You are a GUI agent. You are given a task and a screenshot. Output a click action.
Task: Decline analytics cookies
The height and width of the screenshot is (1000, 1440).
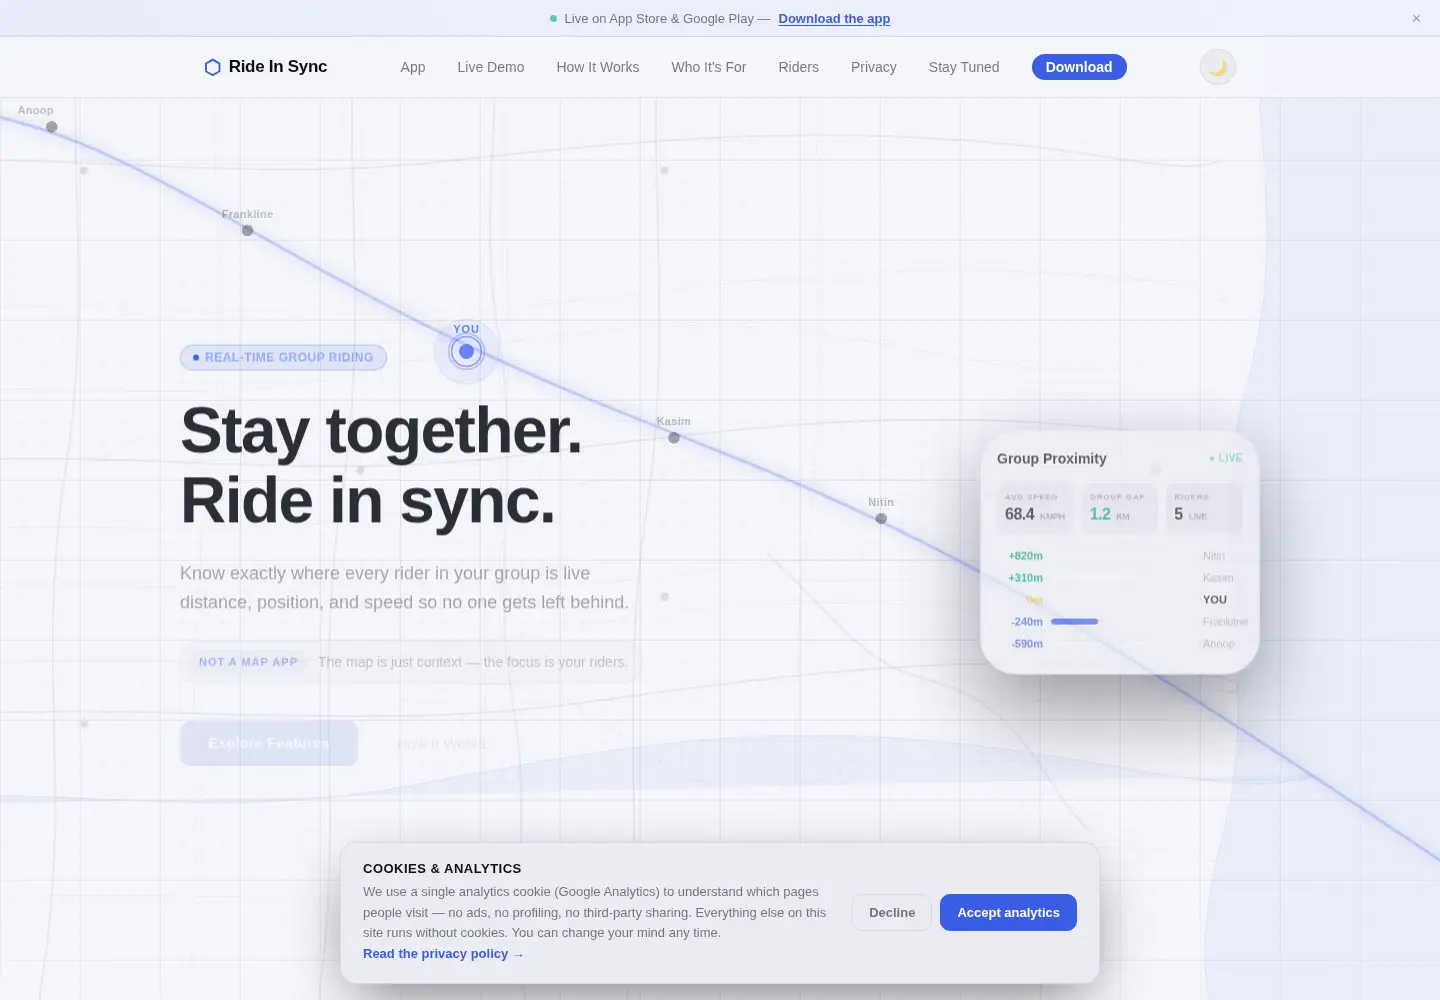[892, 912]
